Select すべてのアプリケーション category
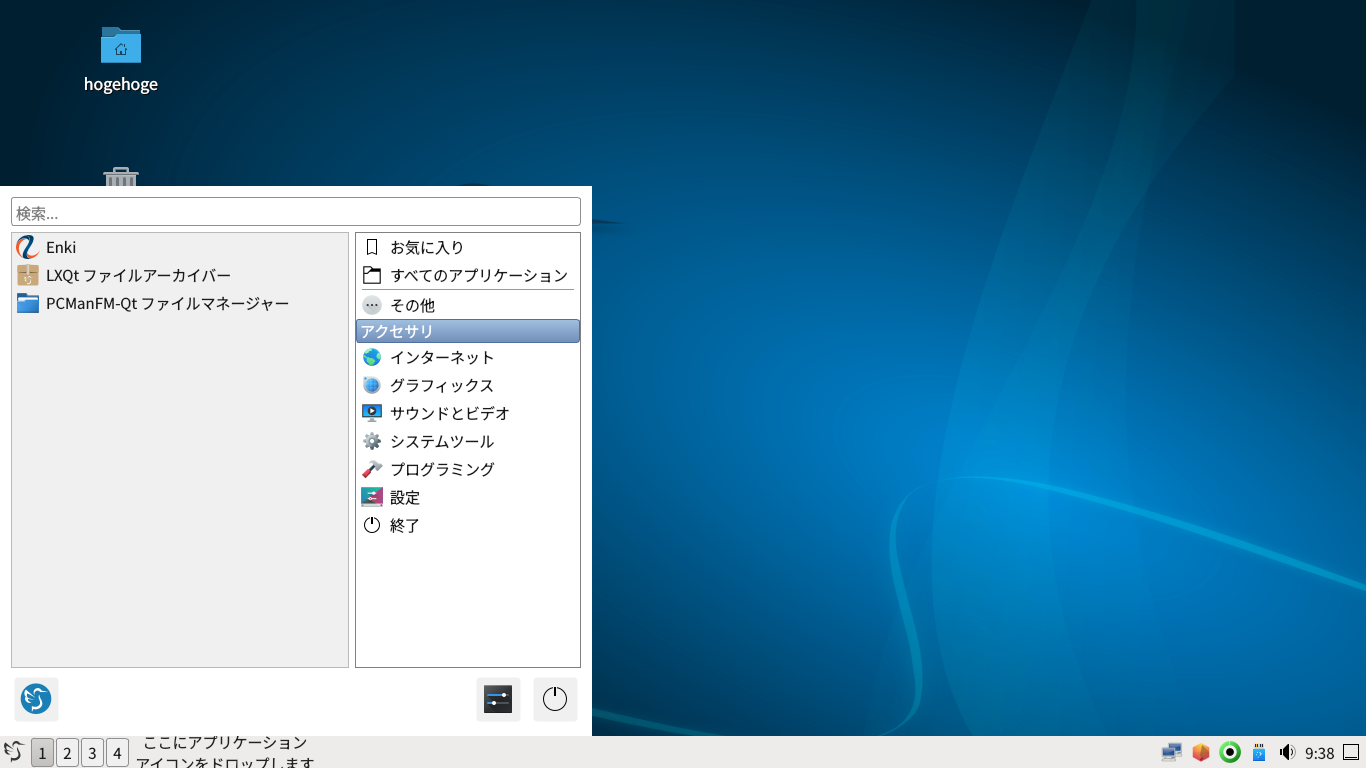 tap(478, 275)
